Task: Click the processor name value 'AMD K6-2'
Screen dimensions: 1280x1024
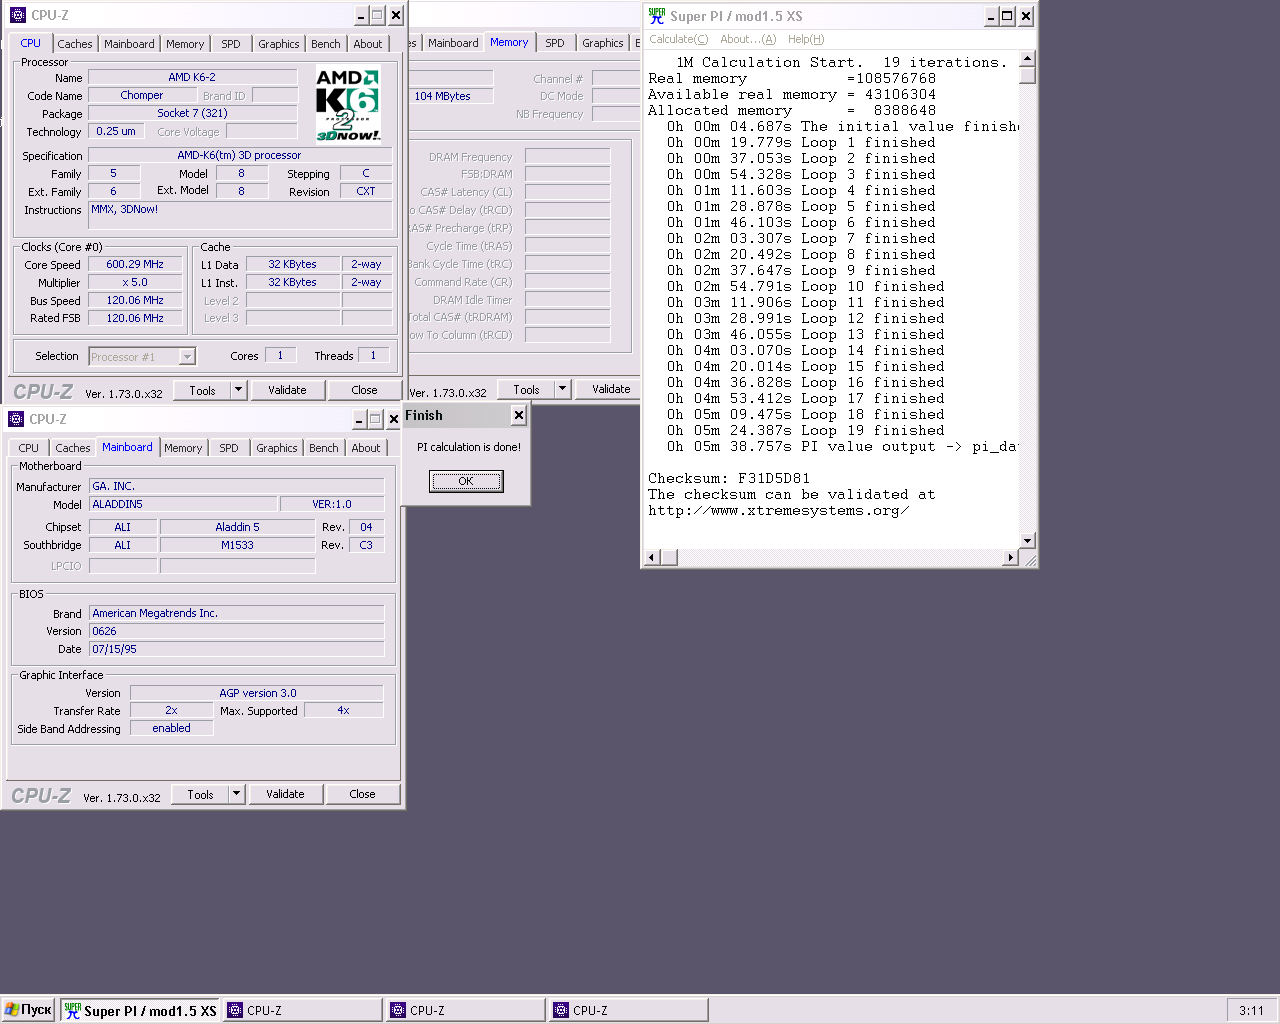Action: point(192,77)
